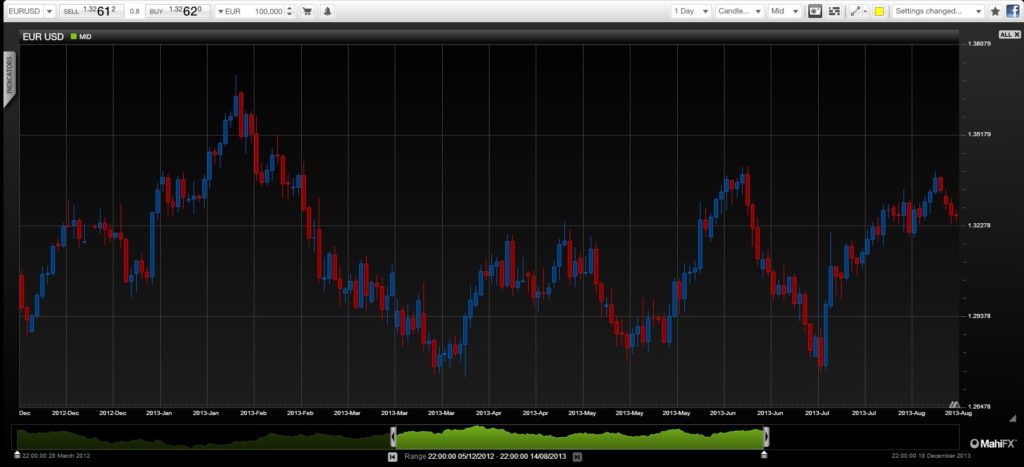The width and height of the screenshot is (1024, 467).
Task: Click the 1.32278 price axis label
Action: [x=979, y=225]
